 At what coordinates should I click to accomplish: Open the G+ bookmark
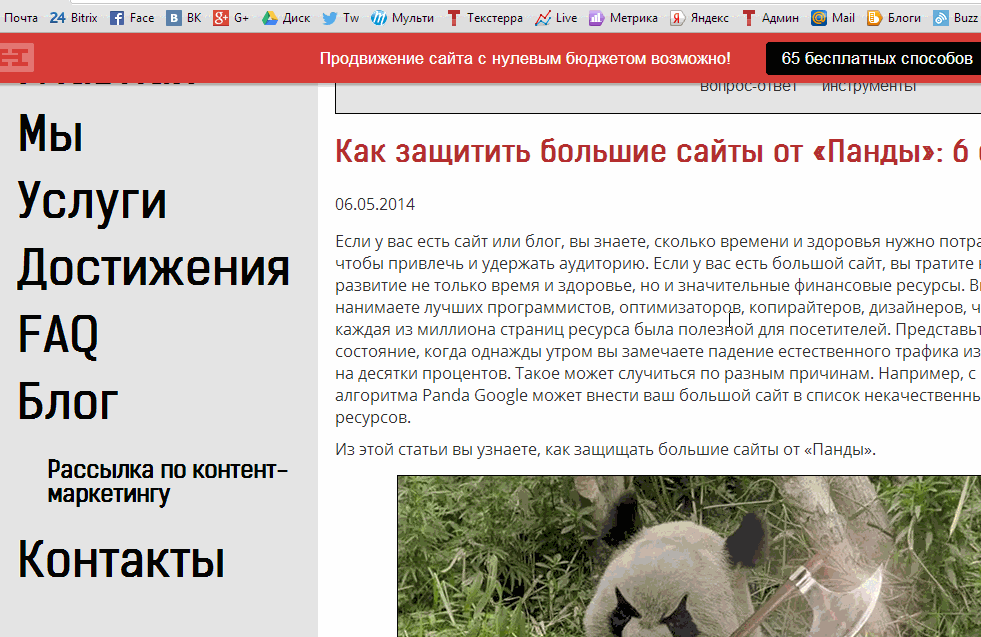tap(231, 17)
